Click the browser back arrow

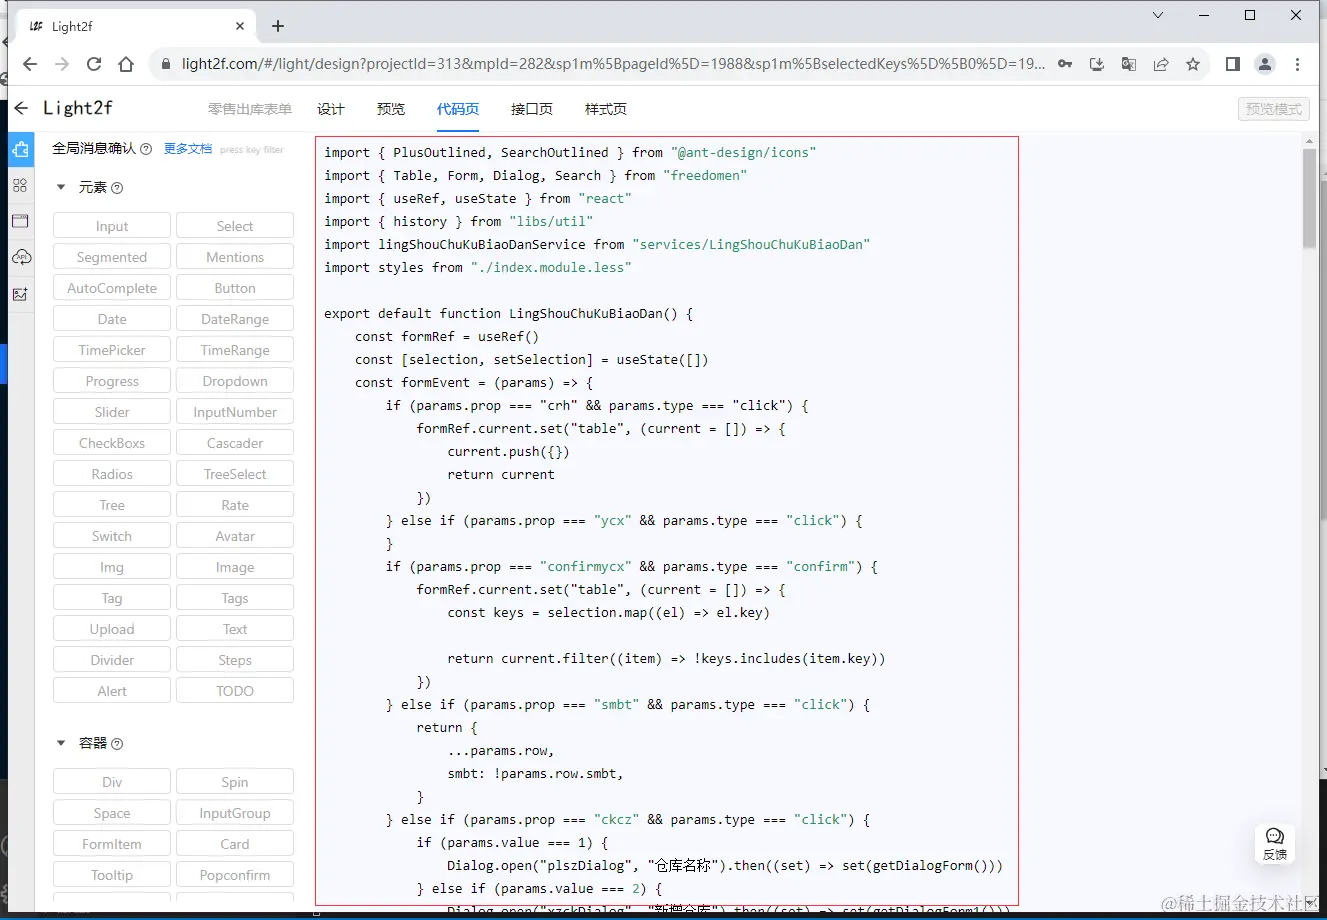point(30,64)
